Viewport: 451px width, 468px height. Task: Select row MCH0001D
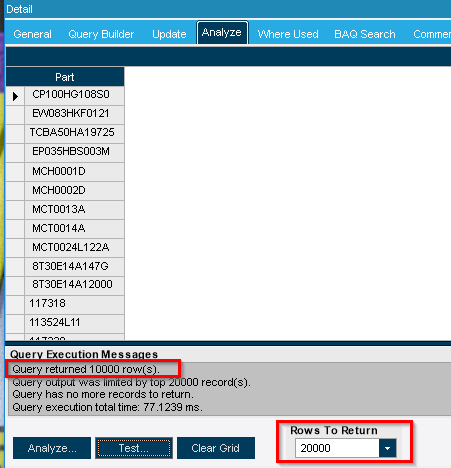point(74,171)
